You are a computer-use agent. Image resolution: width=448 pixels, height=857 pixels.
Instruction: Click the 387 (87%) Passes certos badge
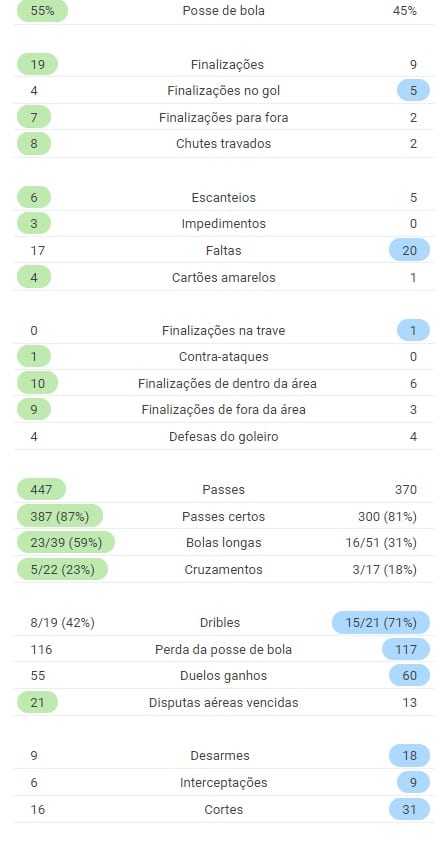pyautogui.click(x=60, y=516)
